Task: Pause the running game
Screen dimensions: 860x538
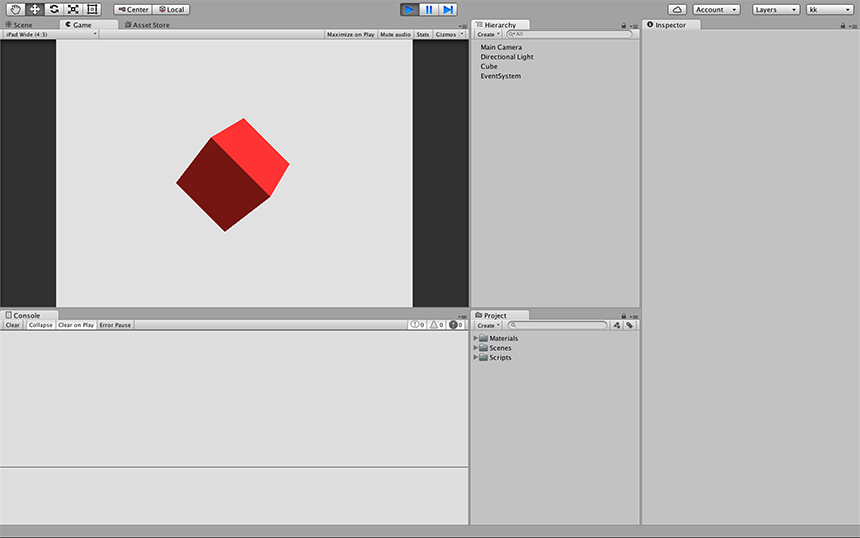Action: click(428, 9)
